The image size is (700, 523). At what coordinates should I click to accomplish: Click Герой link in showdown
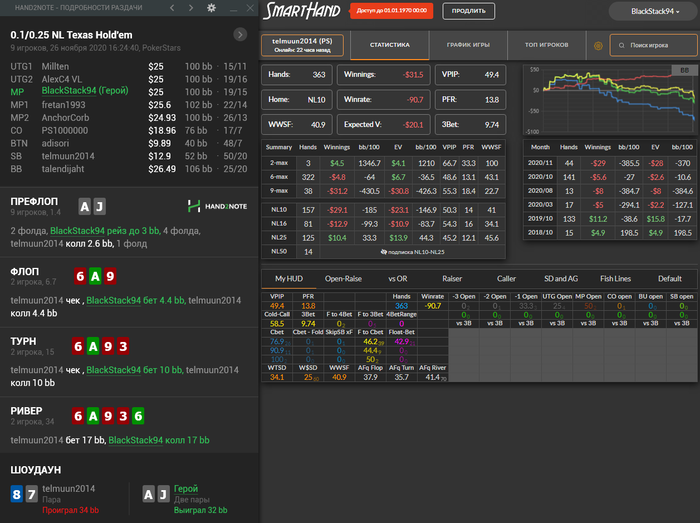[x=186, y=489]
